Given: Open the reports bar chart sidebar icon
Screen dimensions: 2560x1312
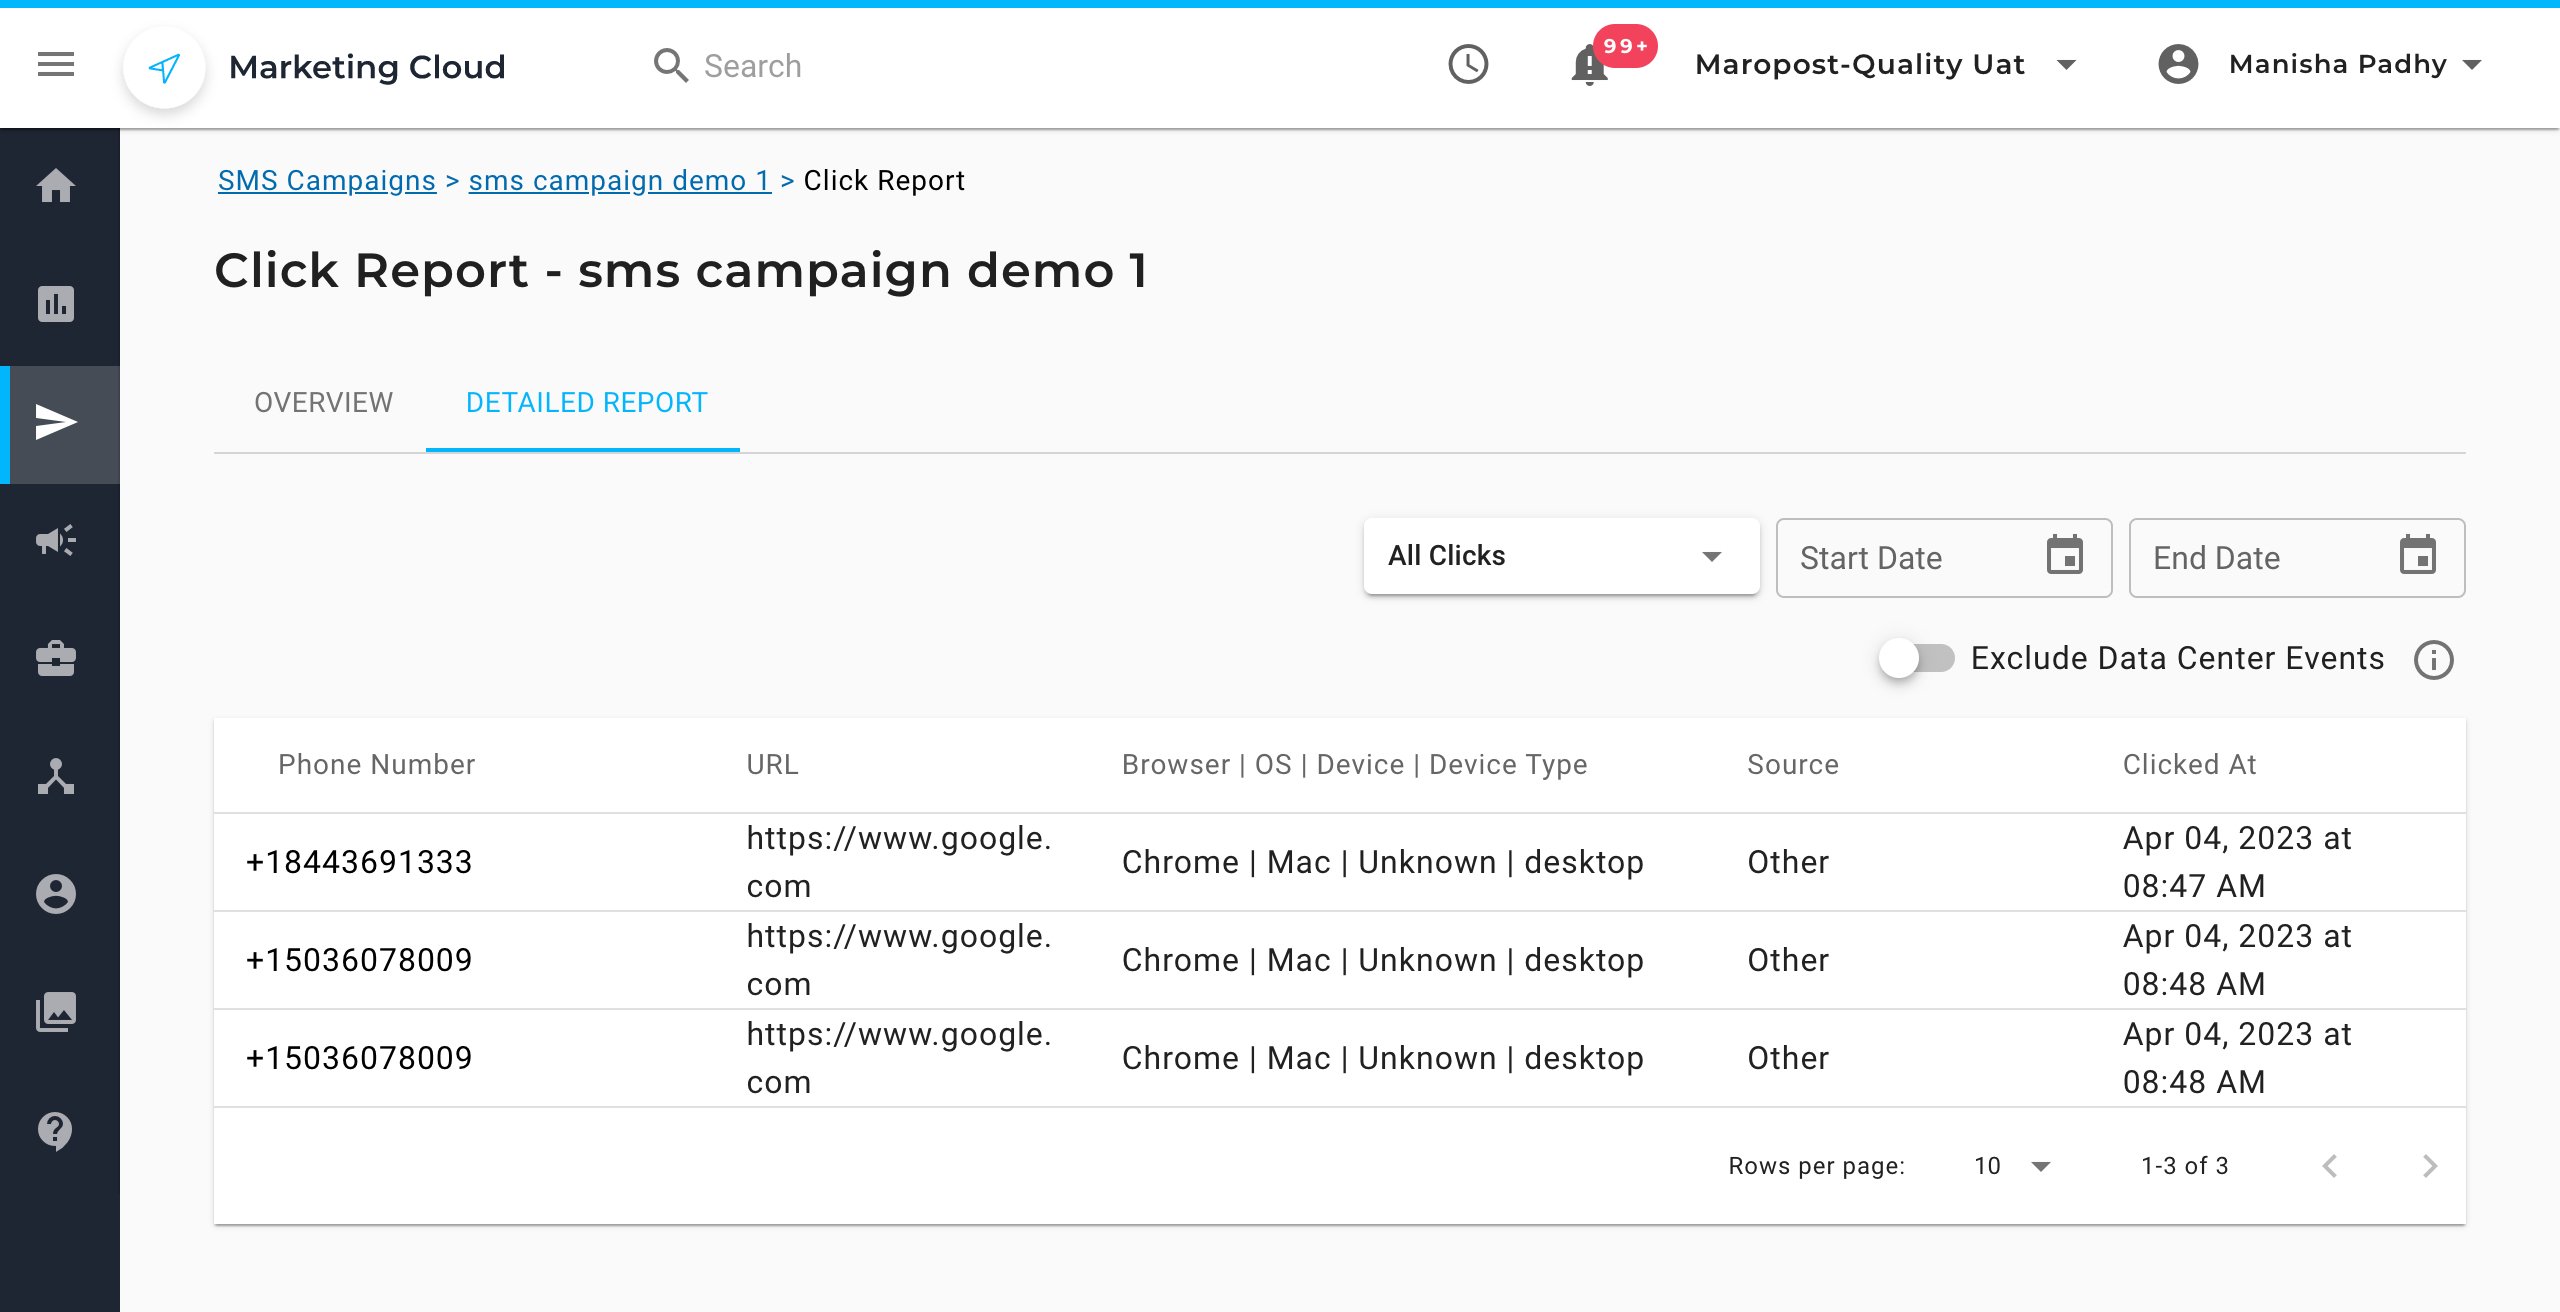Looking at the screenshot, I should pyautogui.click(x=56, y=304).
